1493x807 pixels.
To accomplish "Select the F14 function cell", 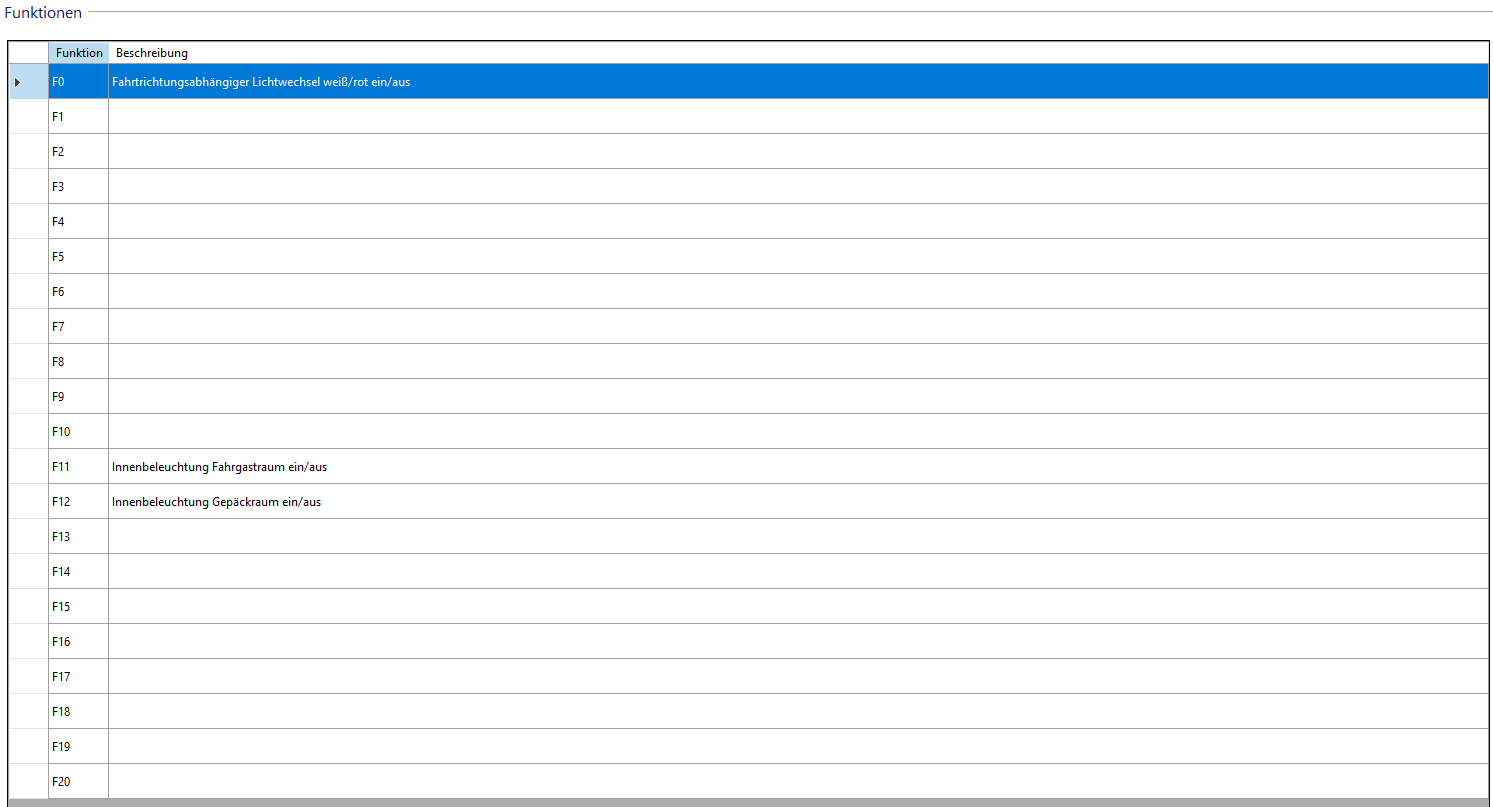I will (78, 572).
